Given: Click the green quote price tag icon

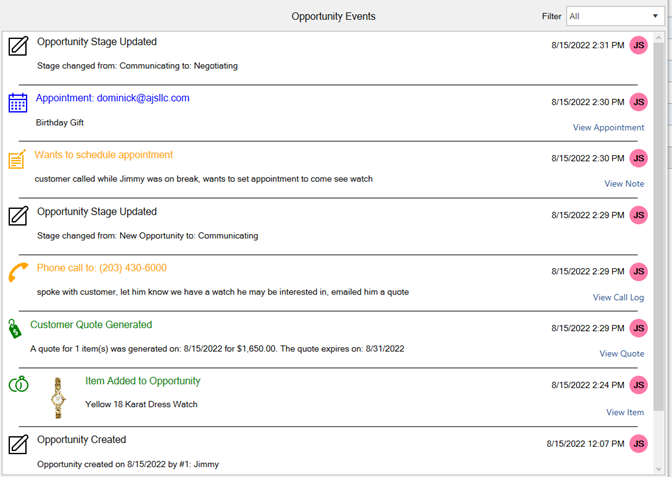Looking at the screenshot, I should tap(14, 329).
